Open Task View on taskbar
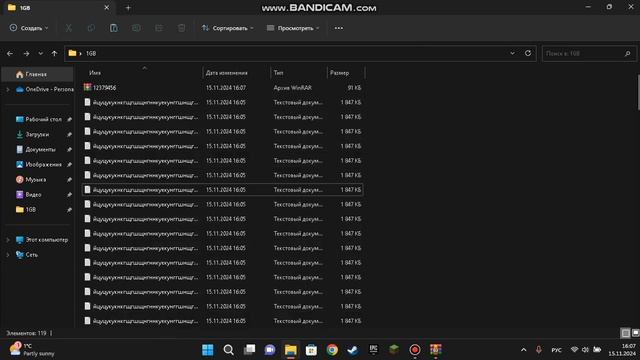 click(x=249, y=350)
